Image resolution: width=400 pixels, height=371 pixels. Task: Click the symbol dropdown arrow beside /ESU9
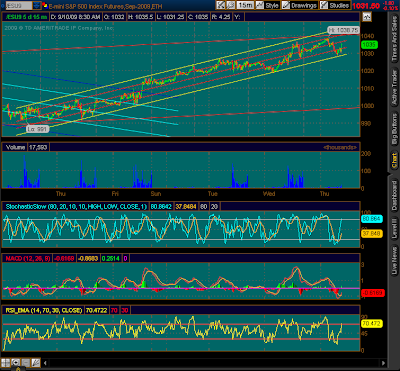coord(37,5)
